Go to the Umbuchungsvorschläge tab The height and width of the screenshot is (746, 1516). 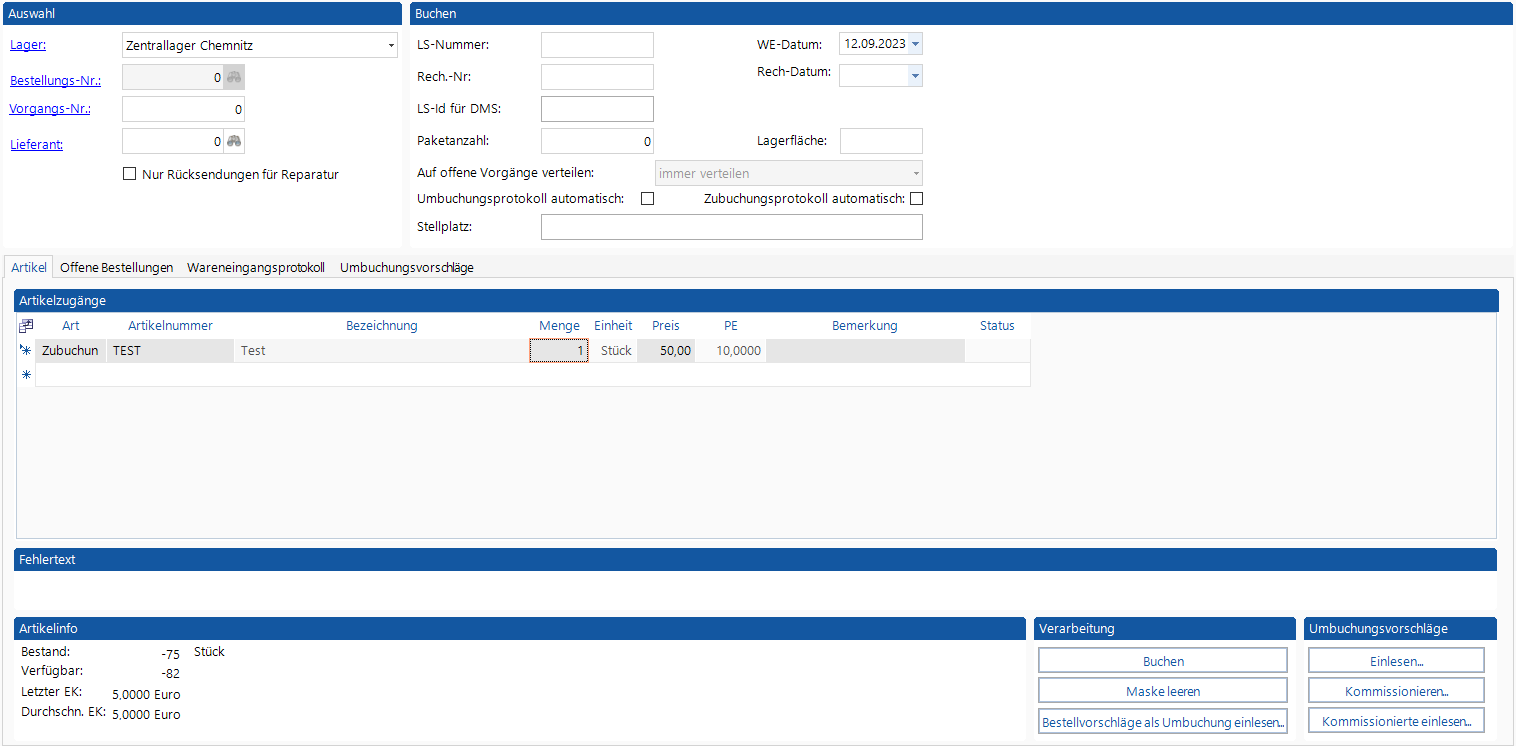coord(406,268)
